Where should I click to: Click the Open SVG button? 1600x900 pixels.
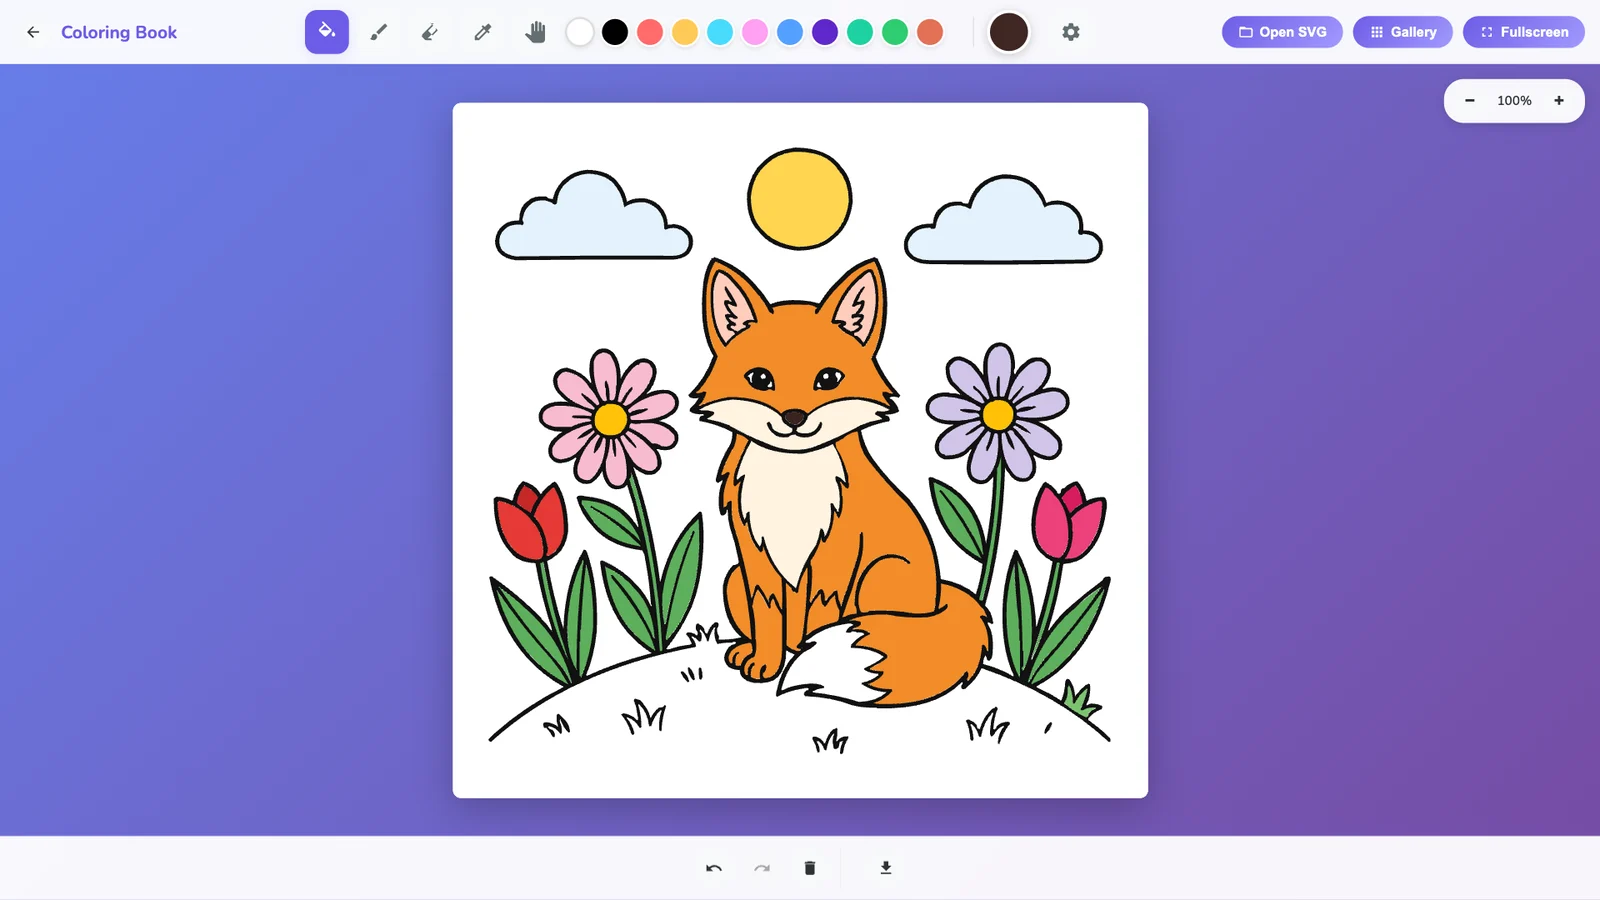point(1282,32)
